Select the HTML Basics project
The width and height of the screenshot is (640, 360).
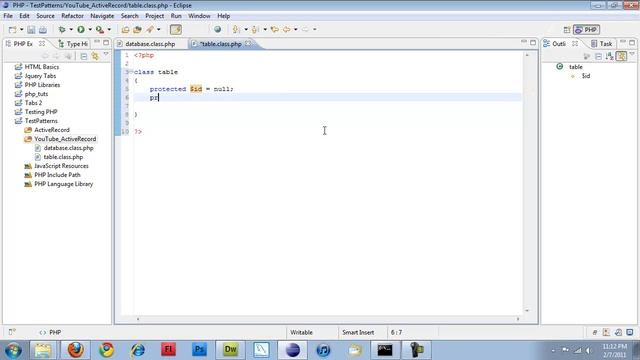(42, 67)
